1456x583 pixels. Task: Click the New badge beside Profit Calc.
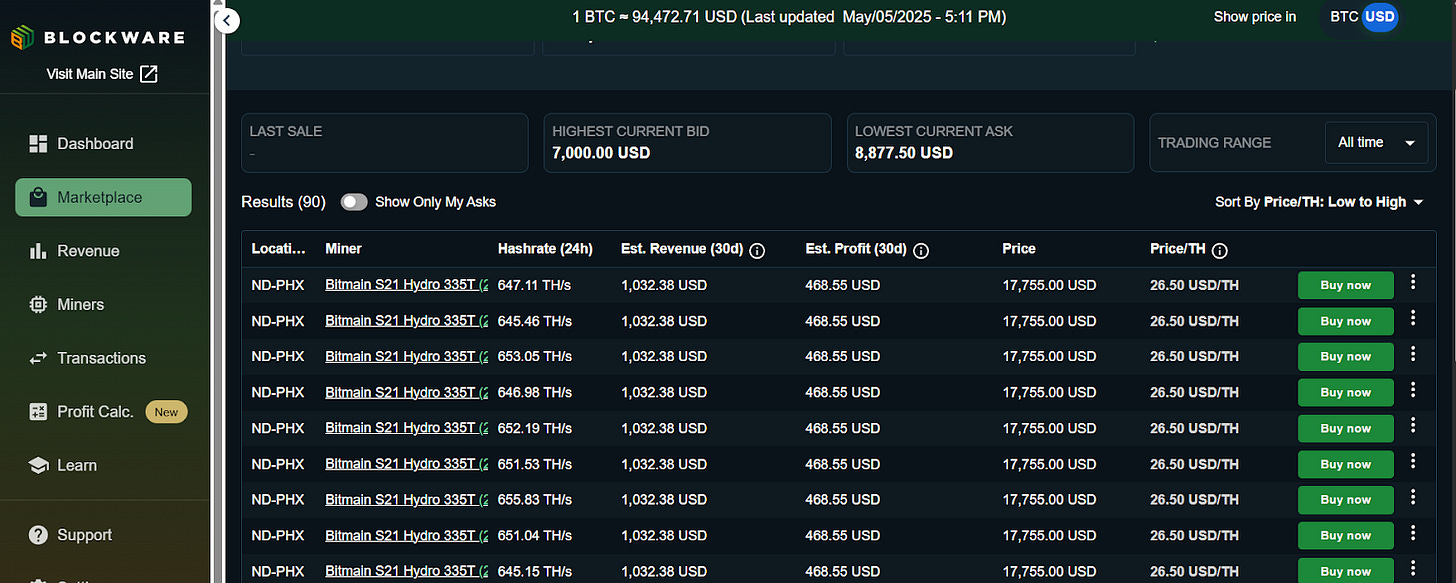pos(166,412)
